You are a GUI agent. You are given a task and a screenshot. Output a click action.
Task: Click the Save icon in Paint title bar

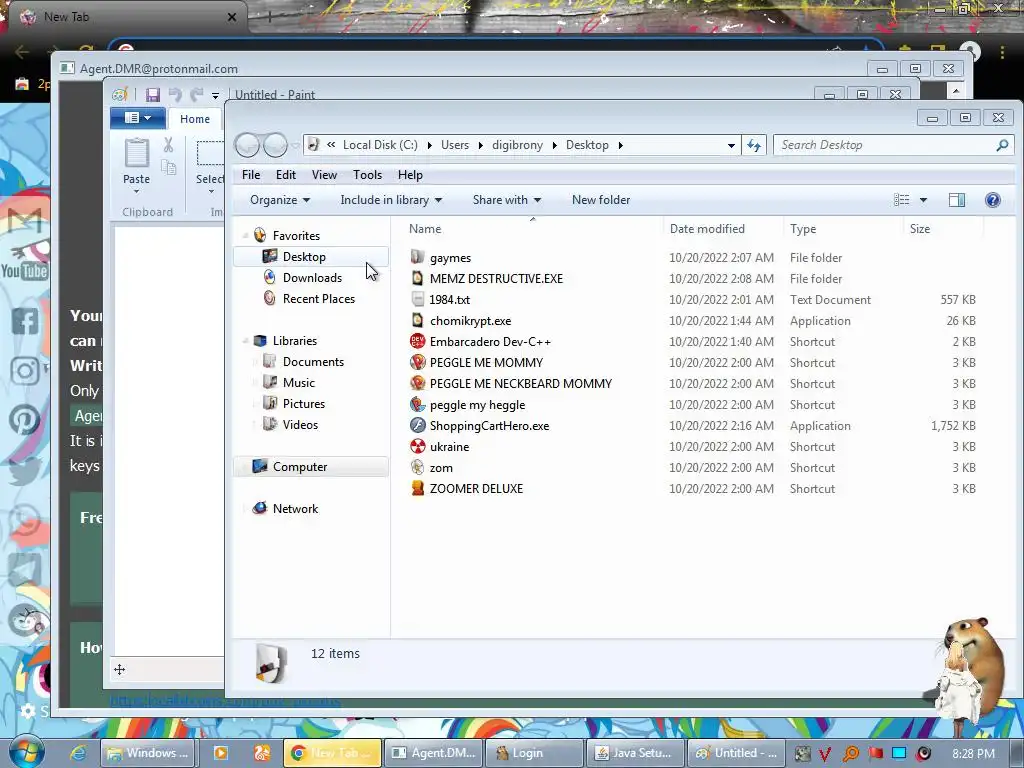153,95
